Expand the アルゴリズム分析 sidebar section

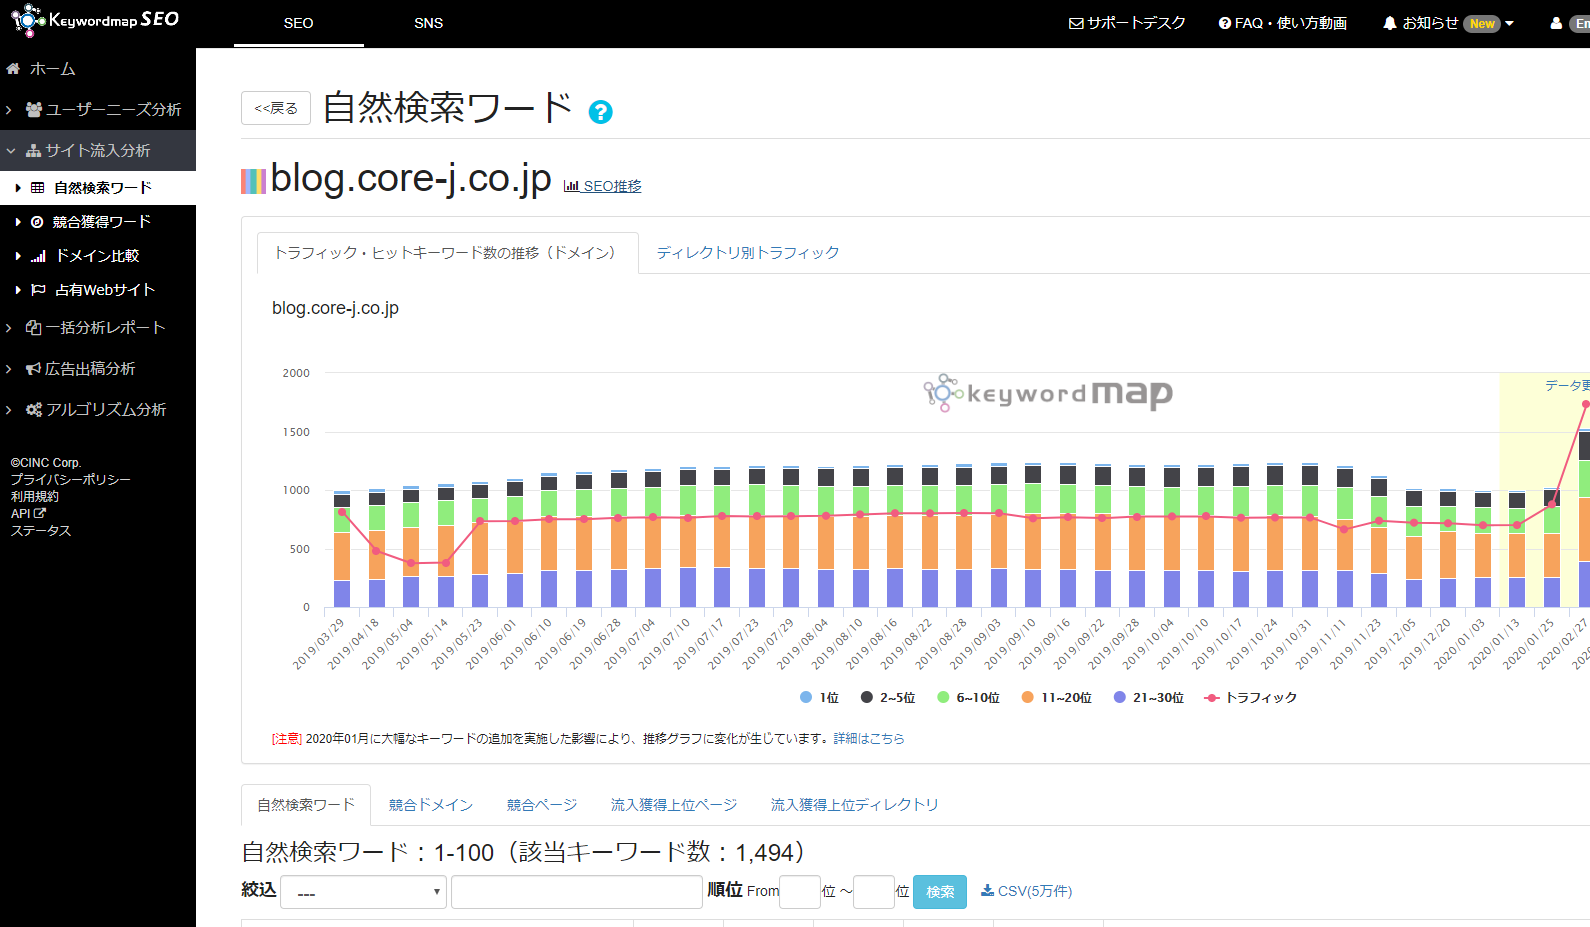click(96, 409)
